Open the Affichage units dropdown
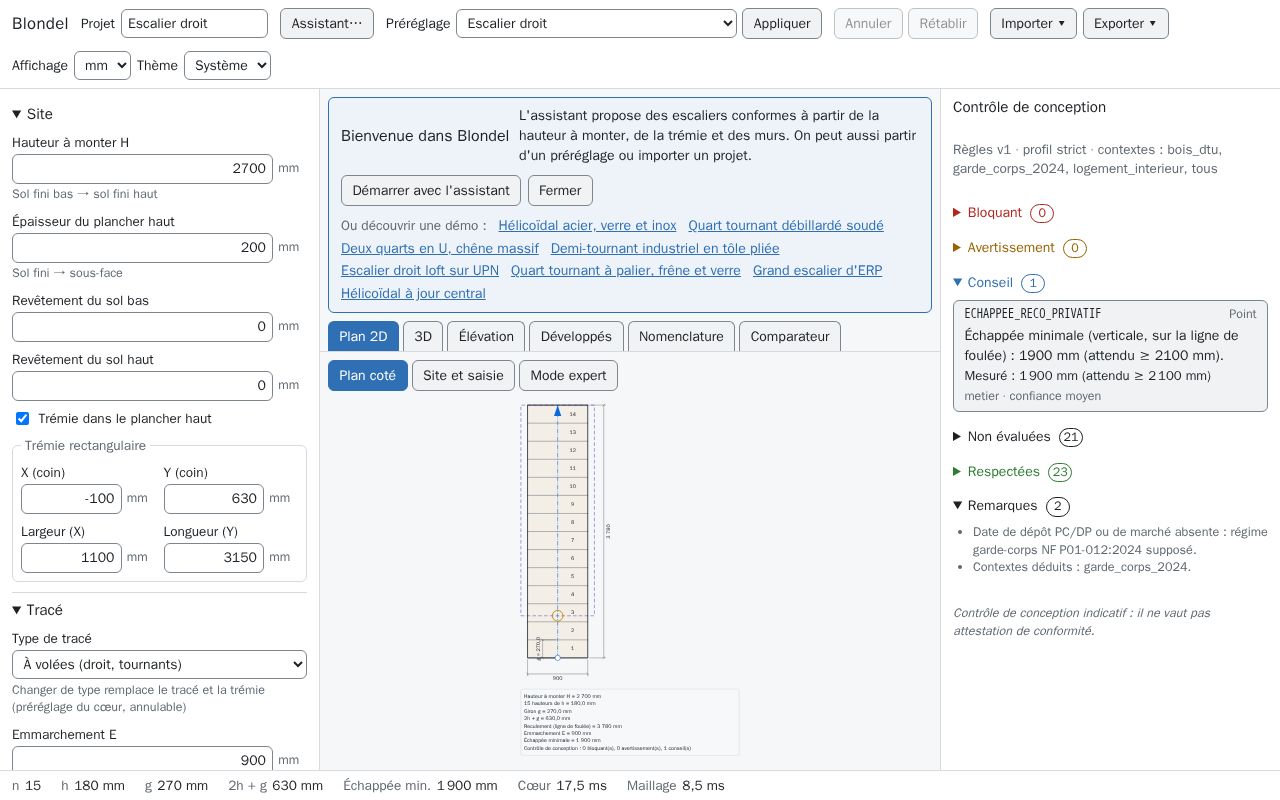This screenshot has width=1280, height=800. click(x=102, y=65)
